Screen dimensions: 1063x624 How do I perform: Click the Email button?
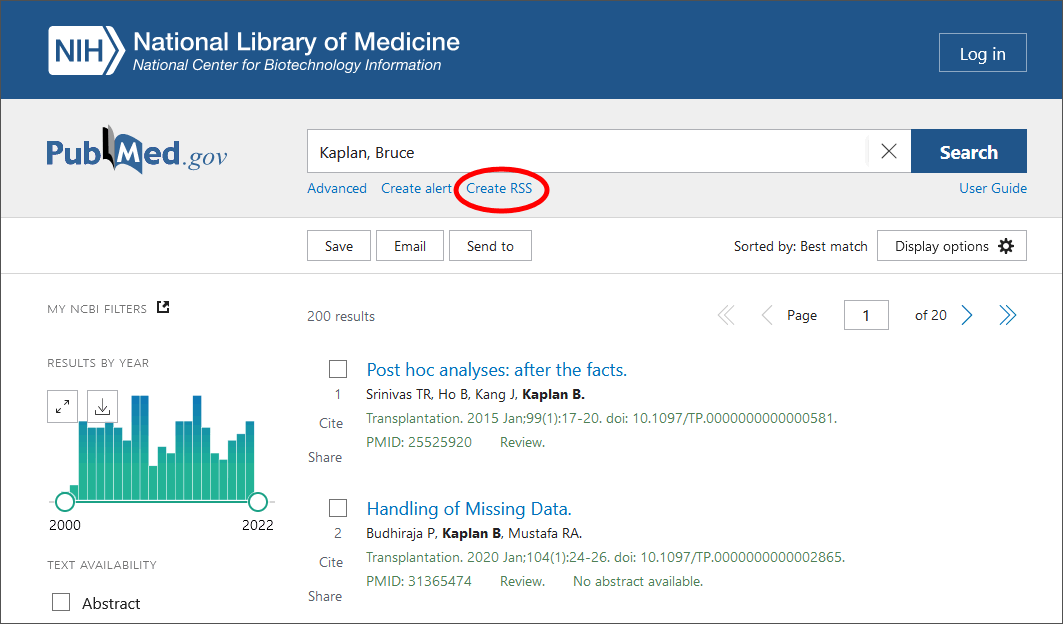[x=409, y=246]
